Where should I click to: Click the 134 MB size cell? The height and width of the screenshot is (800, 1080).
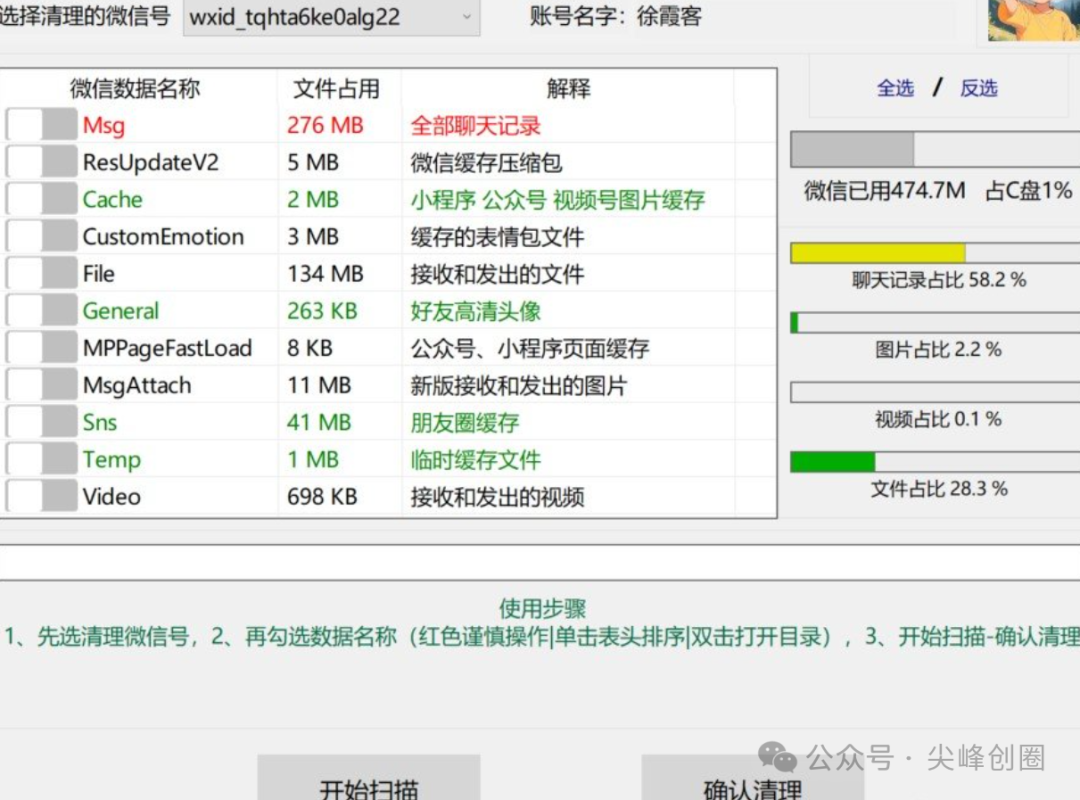point(325,274)
